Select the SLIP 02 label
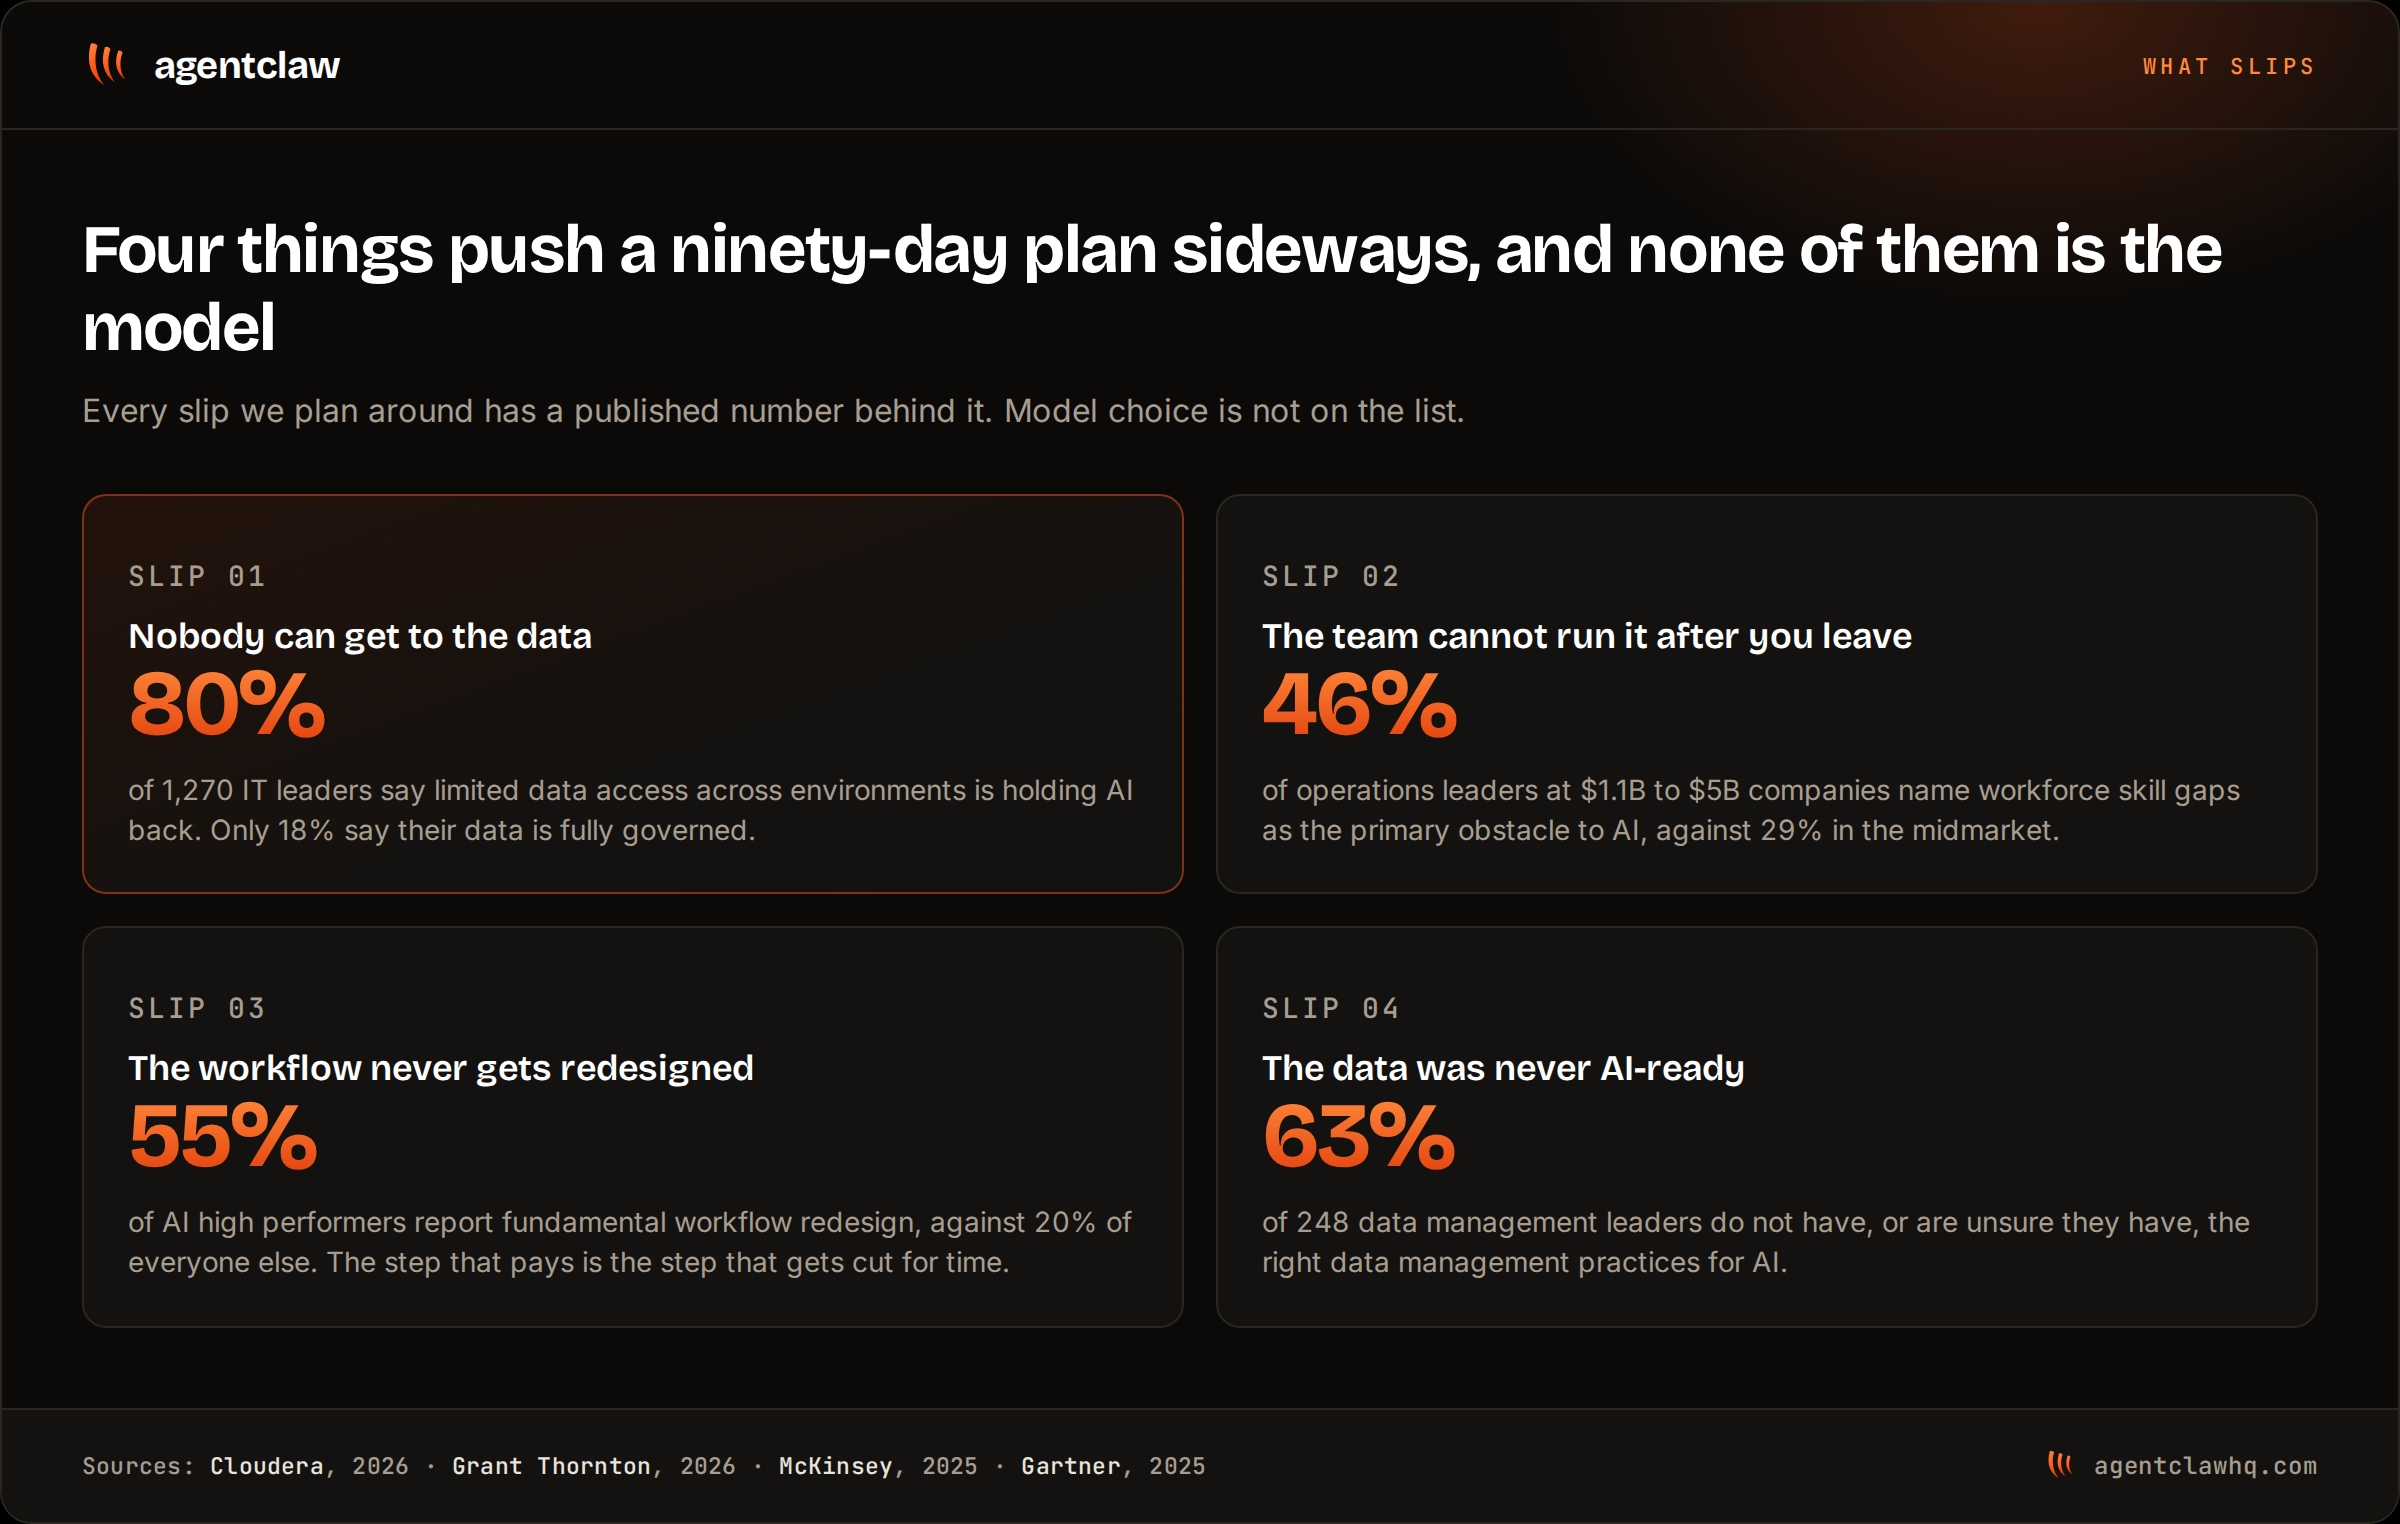Screen dimensions: 2400x1524 click(1330, 576)
